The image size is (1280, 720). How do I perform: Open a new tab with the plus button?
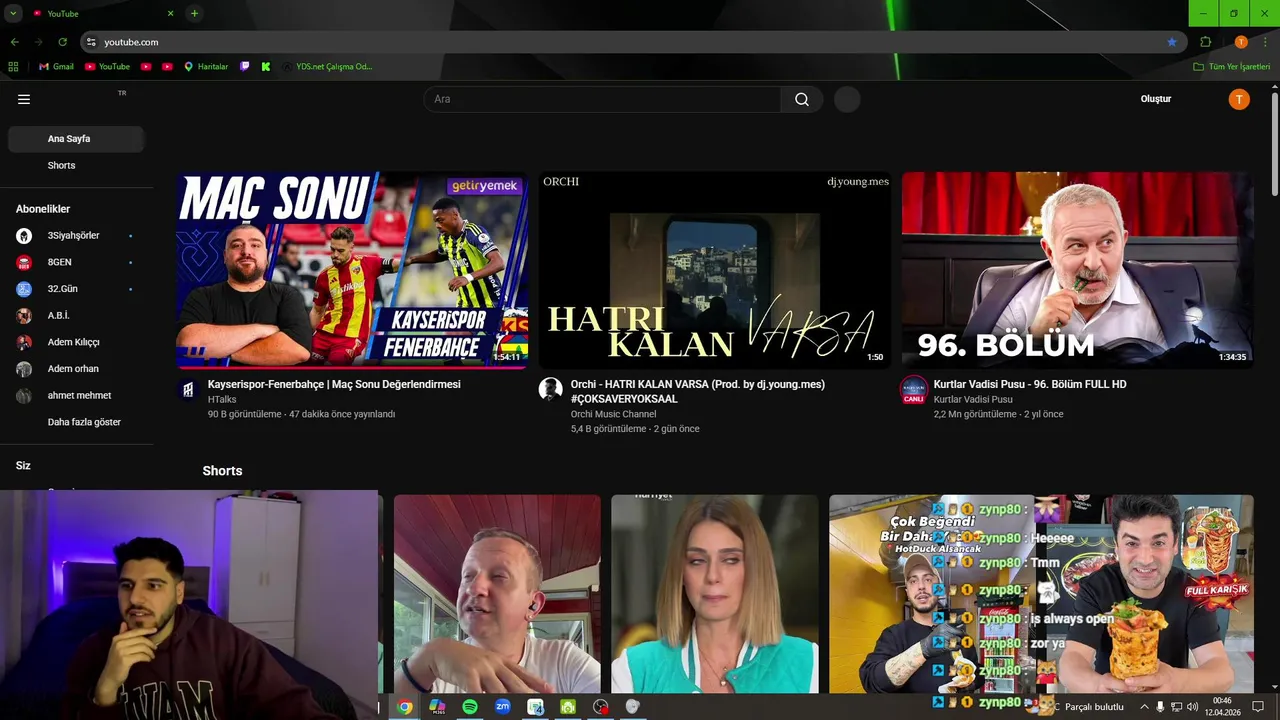194,13
